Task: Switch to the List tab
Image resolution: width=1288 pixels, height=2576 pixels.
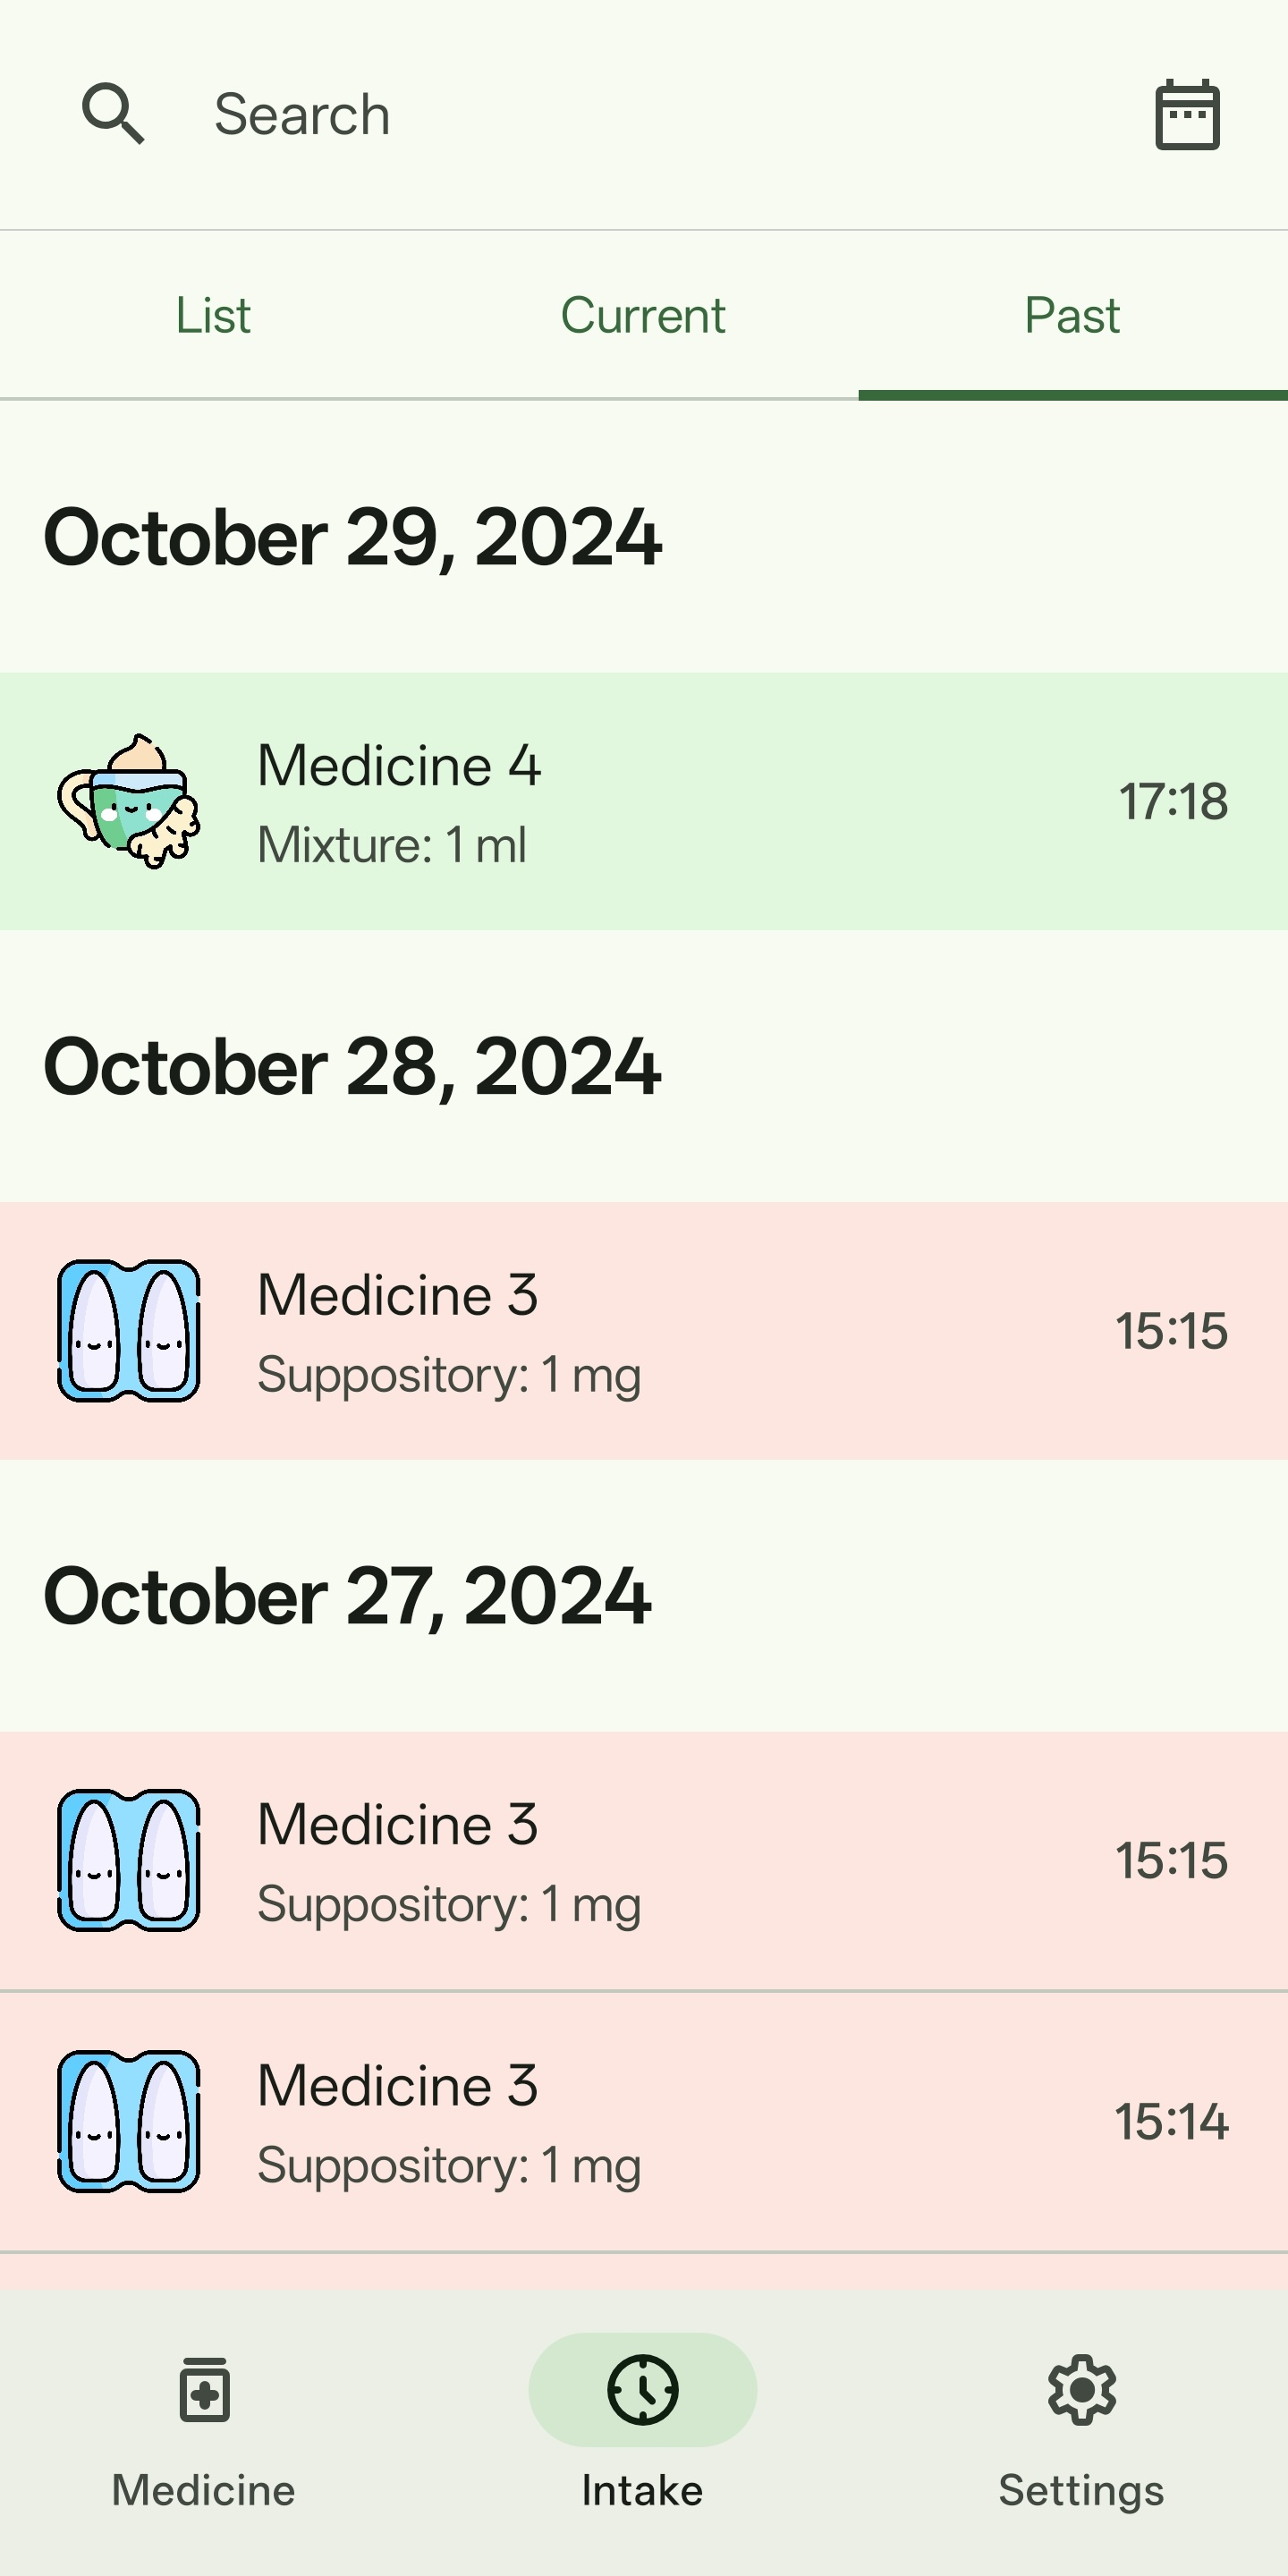Action: point(213,316)
